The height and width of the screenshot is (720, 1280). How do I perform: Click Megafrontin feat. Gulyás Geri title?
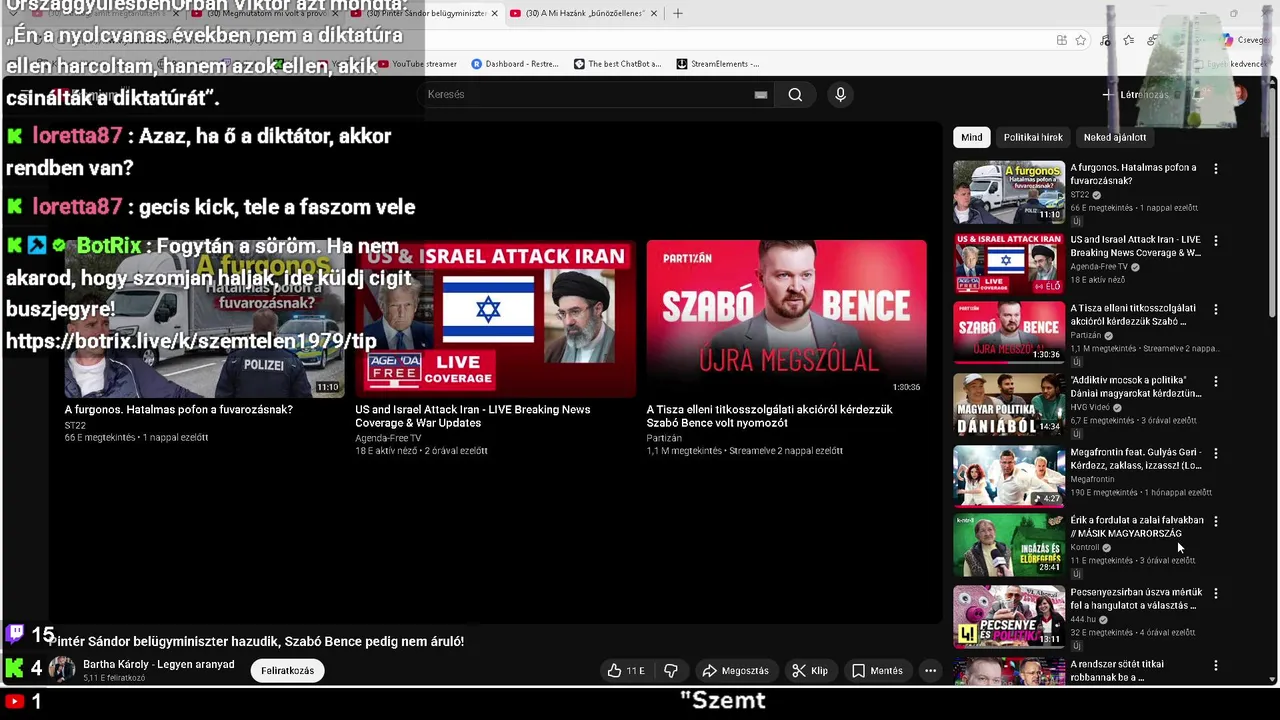(1136, 459)
